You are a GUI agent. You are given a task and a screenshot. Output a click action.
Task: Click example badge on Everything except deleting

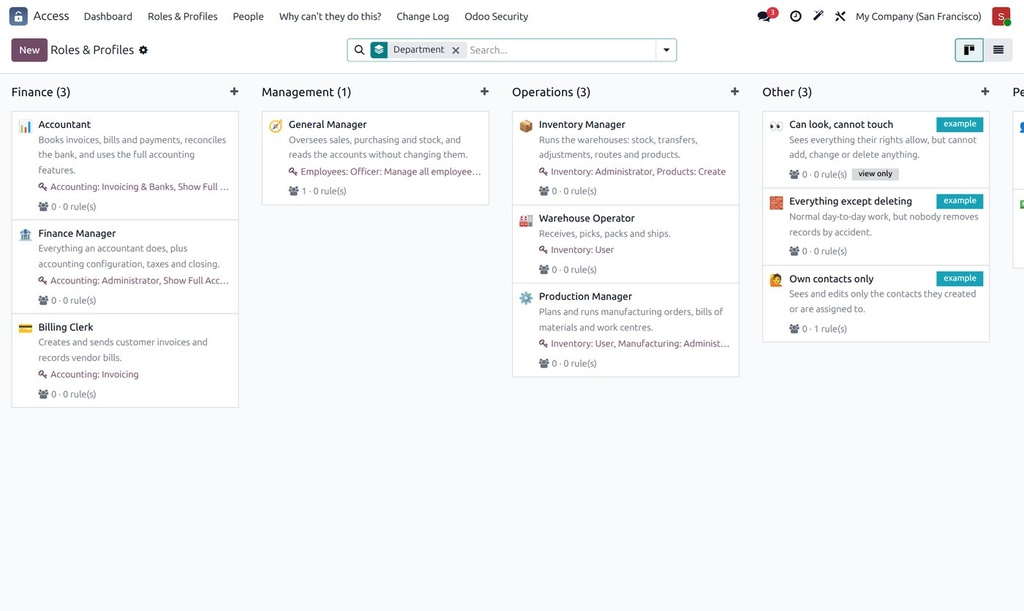(x=959, y=201)
